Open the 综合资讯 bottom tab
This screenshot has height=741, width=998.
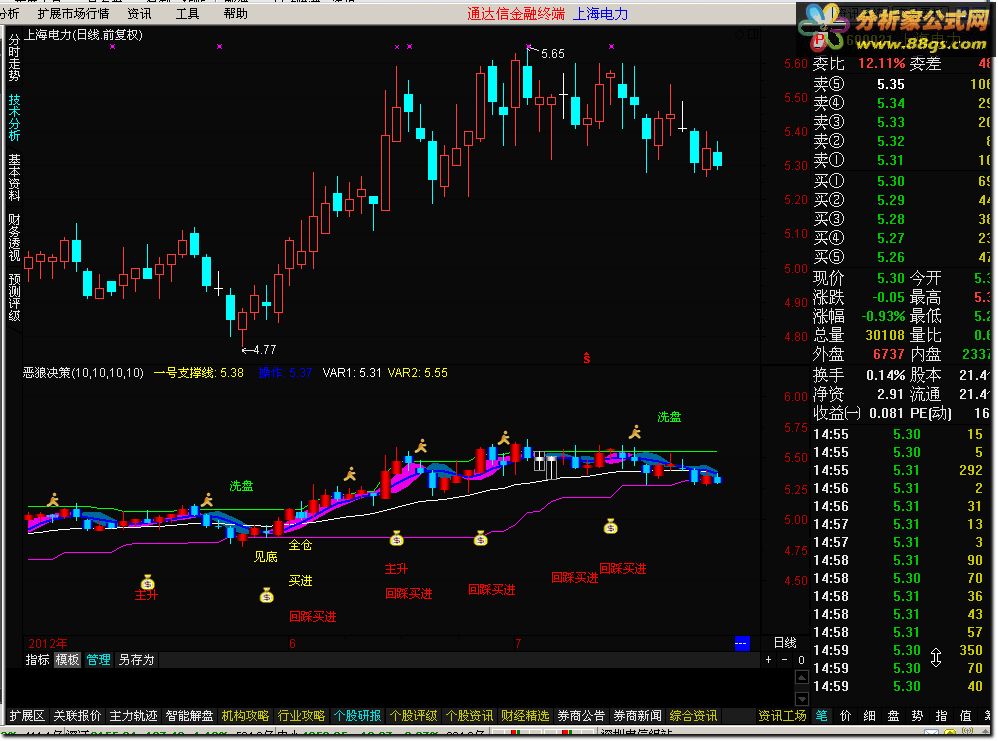tap(693, 716)
